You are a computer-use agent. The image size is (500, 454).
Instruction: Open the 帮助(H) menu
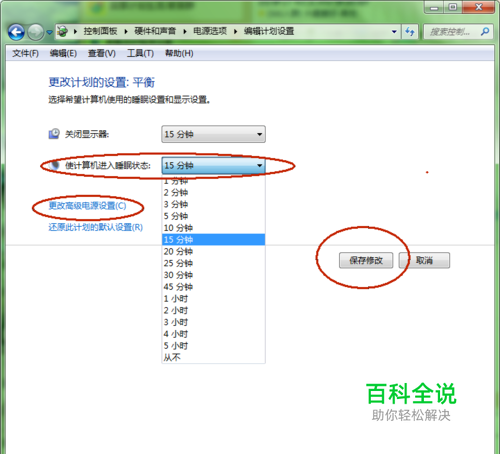[179, 53]
